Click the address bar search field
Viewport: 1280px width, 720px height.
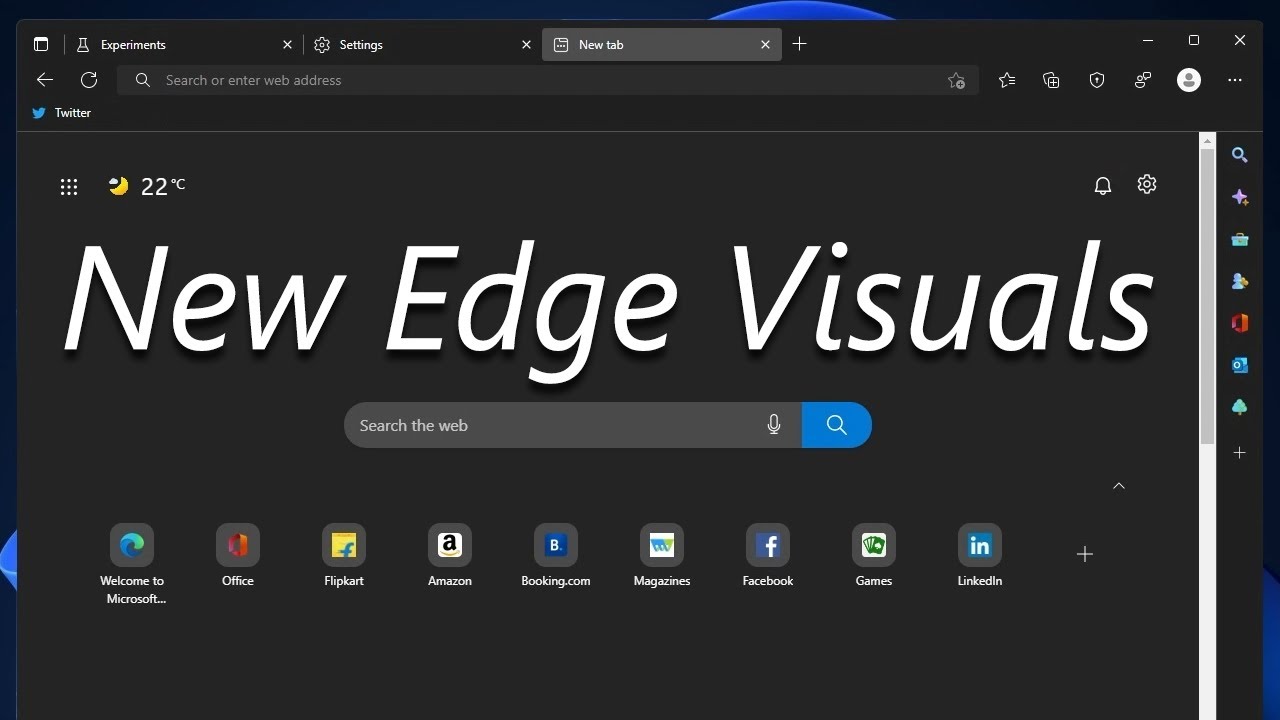click(550, 80)
